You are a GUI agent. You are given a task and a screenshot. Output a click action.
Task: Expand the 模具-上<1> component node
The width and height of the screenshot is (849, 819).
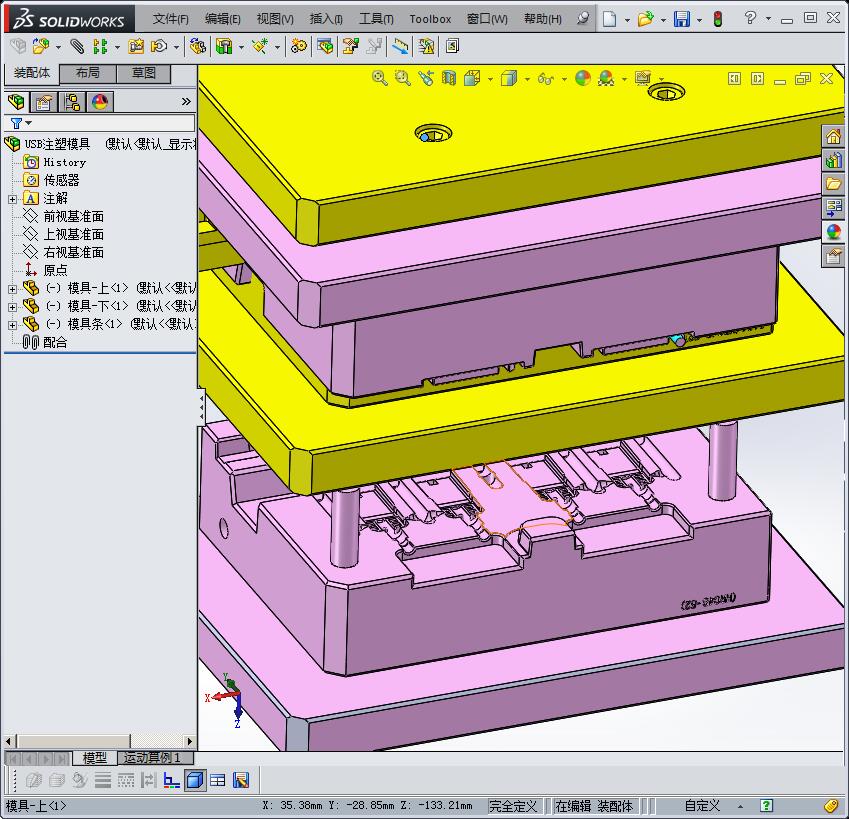tap(12, 289)
